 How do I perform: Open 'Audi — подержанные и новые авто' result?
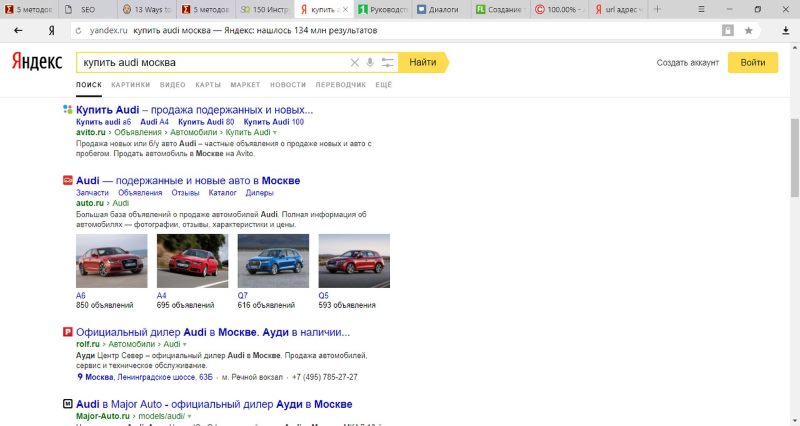click(188, 181)
